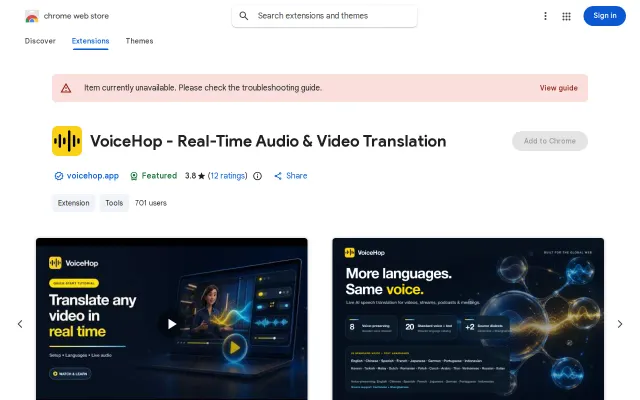Select the Extensions tab
The image size is (640, 400).
(x=90, y=41)
